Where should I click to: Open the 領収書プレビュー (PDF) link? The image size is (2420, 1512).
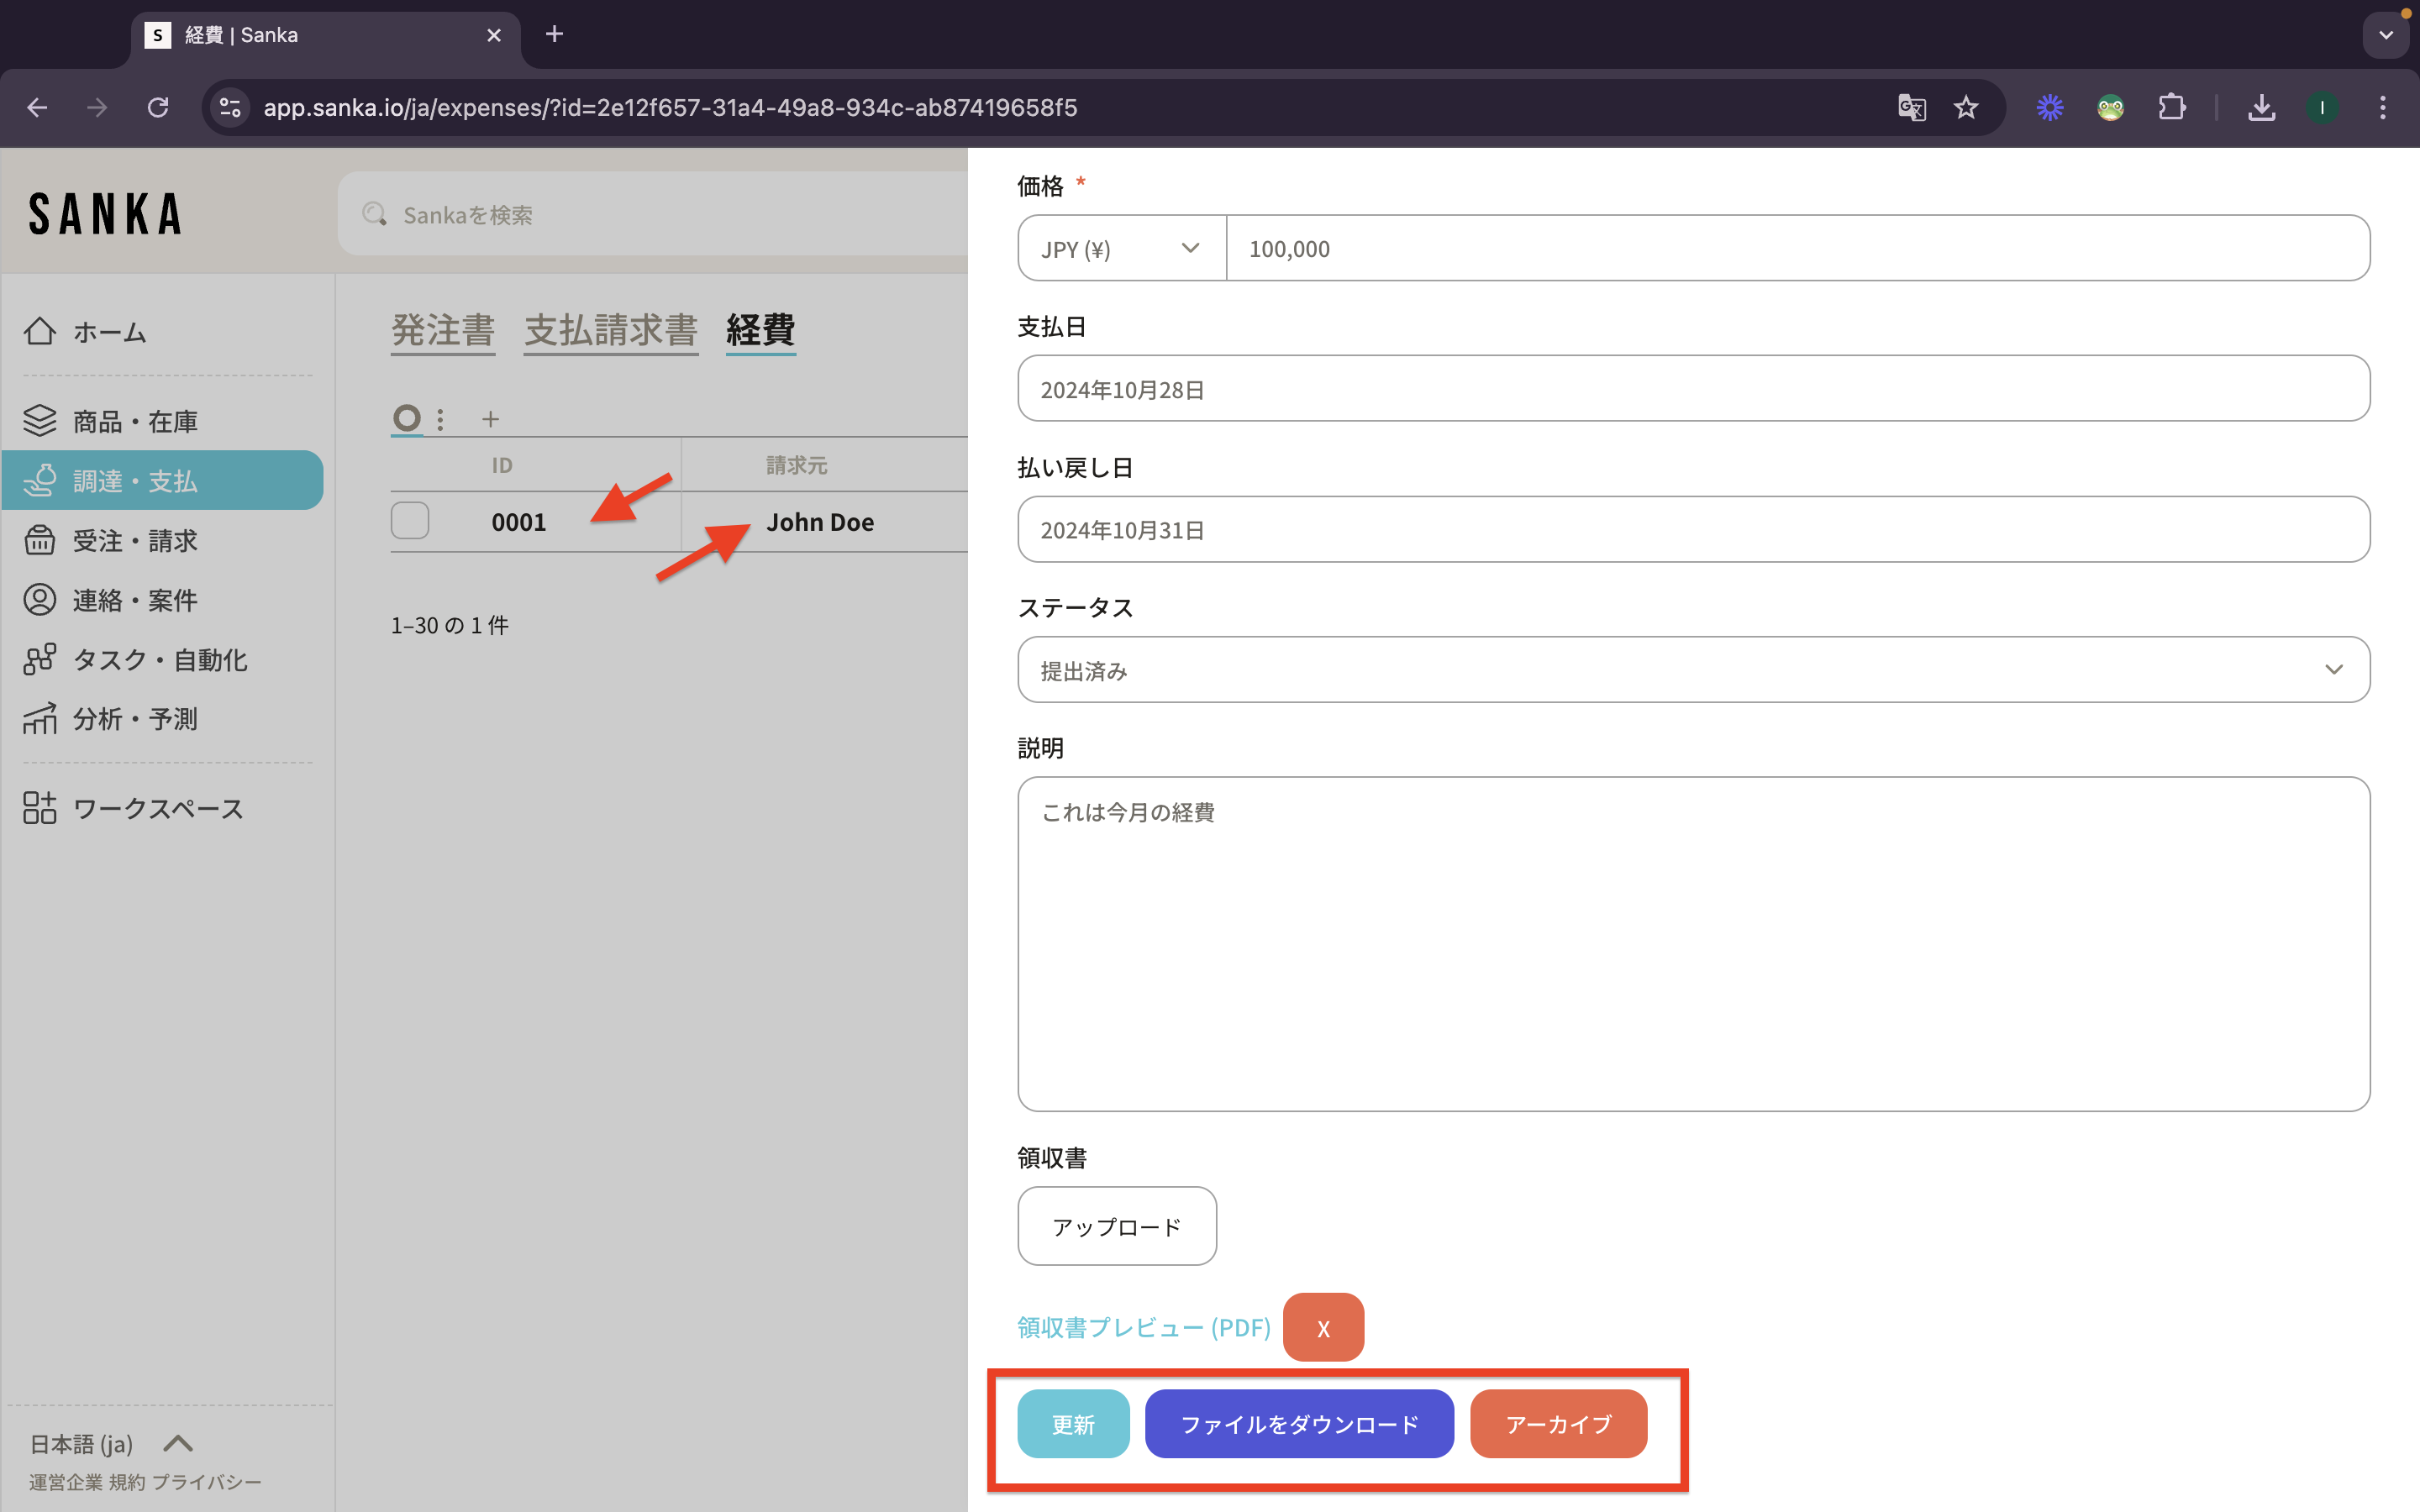coord(1143,1327)
